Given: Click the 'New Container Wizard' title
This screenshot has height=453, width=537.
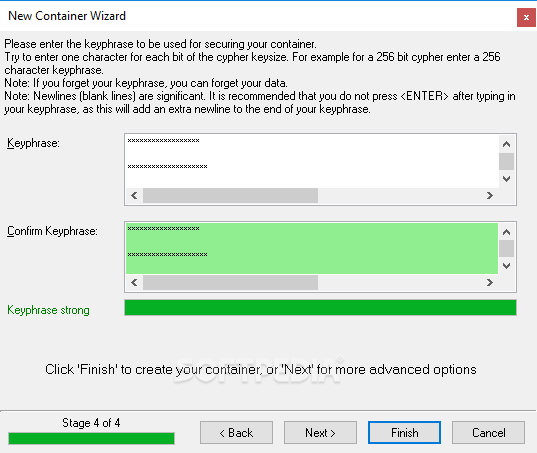Looking at the screenshot, I should coord(67,16).
